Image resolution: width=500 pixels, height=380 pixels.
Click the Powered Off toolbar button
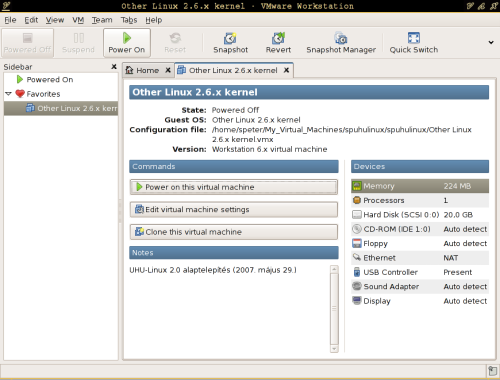(x=27, y=43)
